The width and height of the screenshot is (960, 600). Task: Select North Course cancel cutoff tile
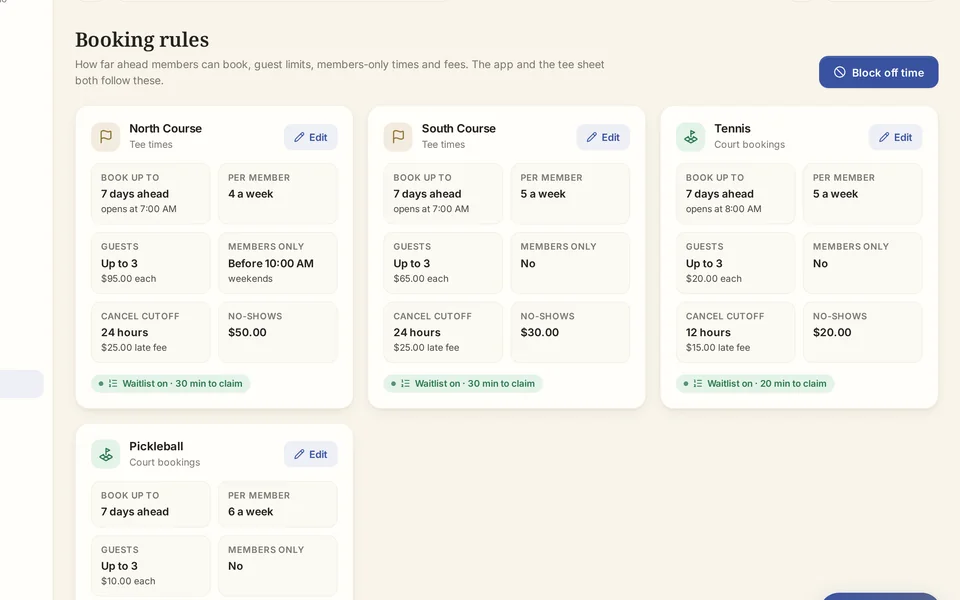pos(151,332)
